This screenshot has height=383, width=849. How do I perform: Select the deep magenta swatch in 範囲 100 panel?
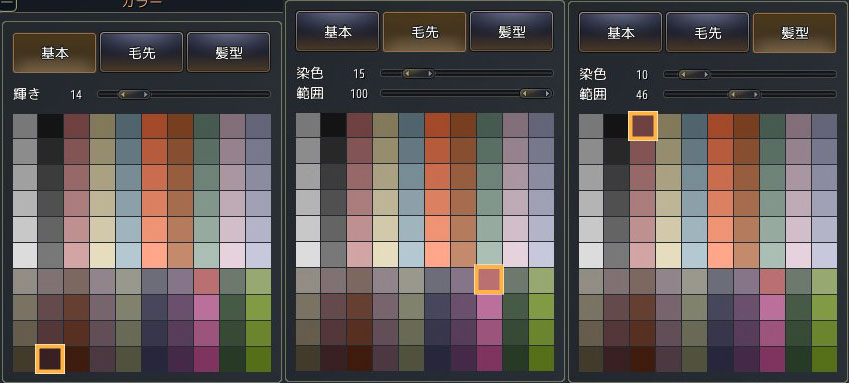click(489, 359)
